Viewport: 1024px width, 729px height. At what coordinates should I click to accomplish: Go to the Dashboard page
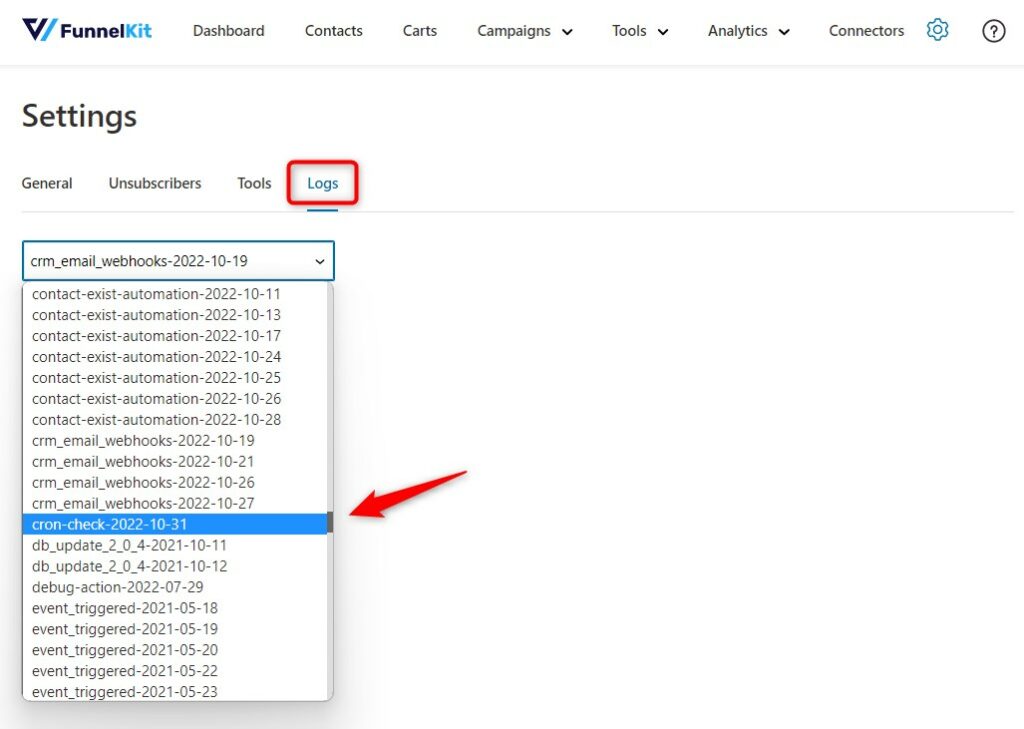pyautogui.click(x=229, y=31)
